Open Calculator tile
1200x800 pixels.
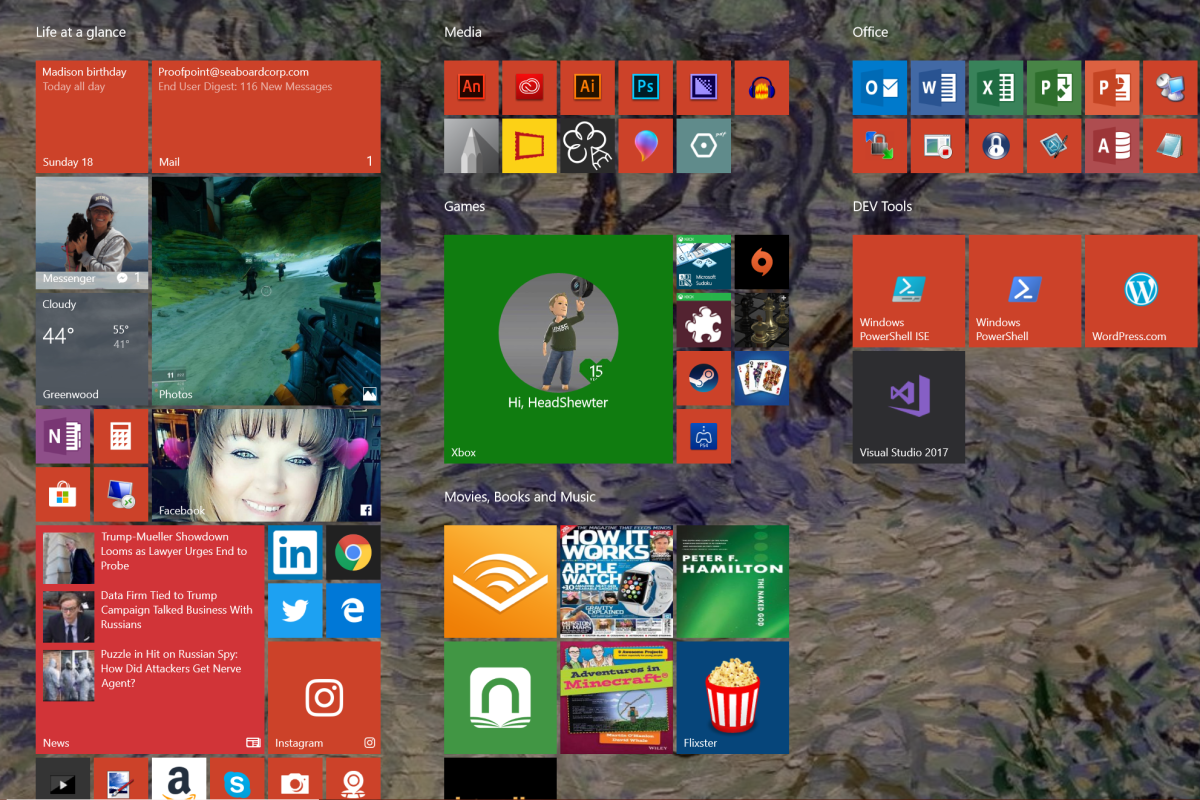tap(121, 436)
